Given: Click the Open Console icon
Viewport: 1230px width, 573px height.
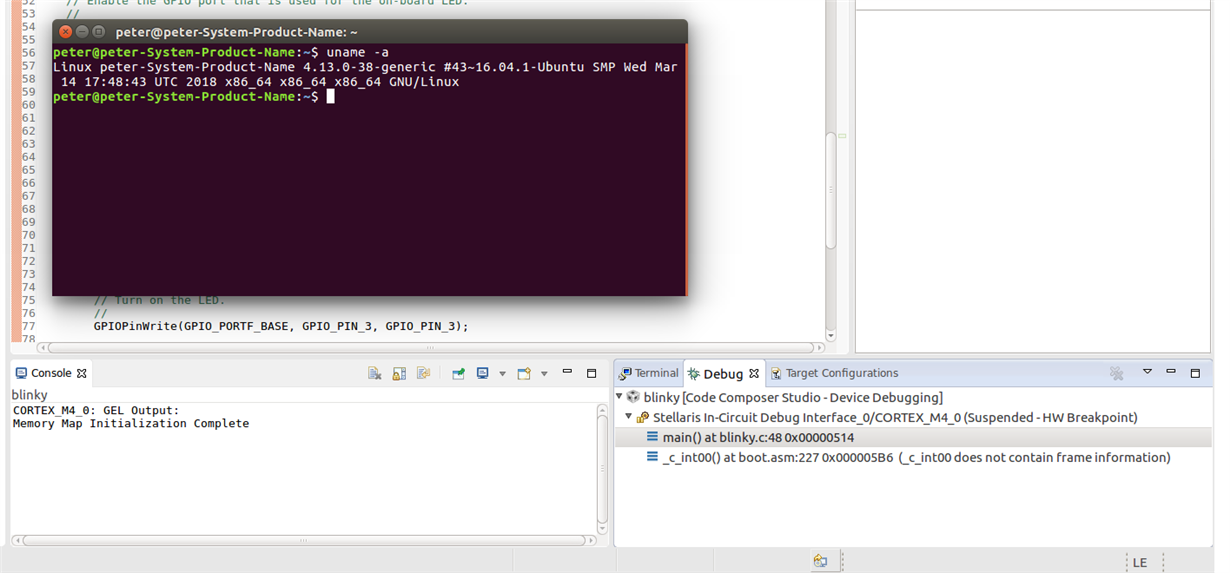Looking at the screenshot, I should click(524, 374).
